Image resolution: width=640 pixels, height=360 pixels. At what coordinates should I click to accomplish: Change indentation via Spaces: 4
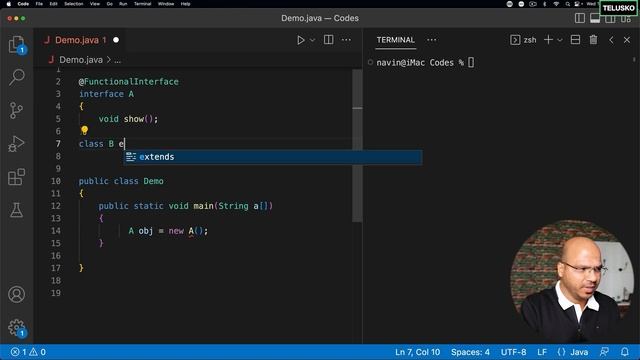pyautogui.click(x=470, y=352)
